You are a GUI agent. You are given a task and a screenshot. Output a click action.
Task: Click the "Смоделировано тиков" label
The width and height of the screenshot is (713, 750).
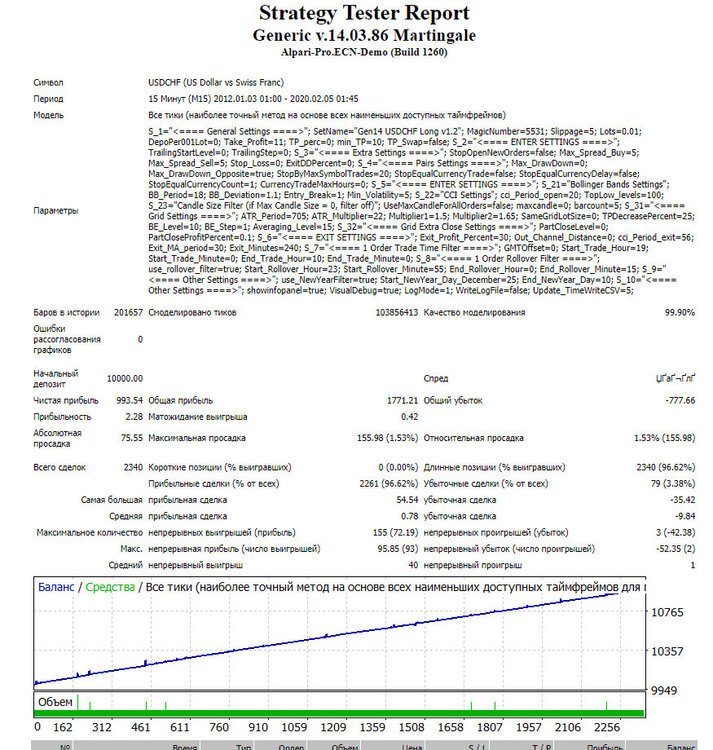(x=192, y=312)
